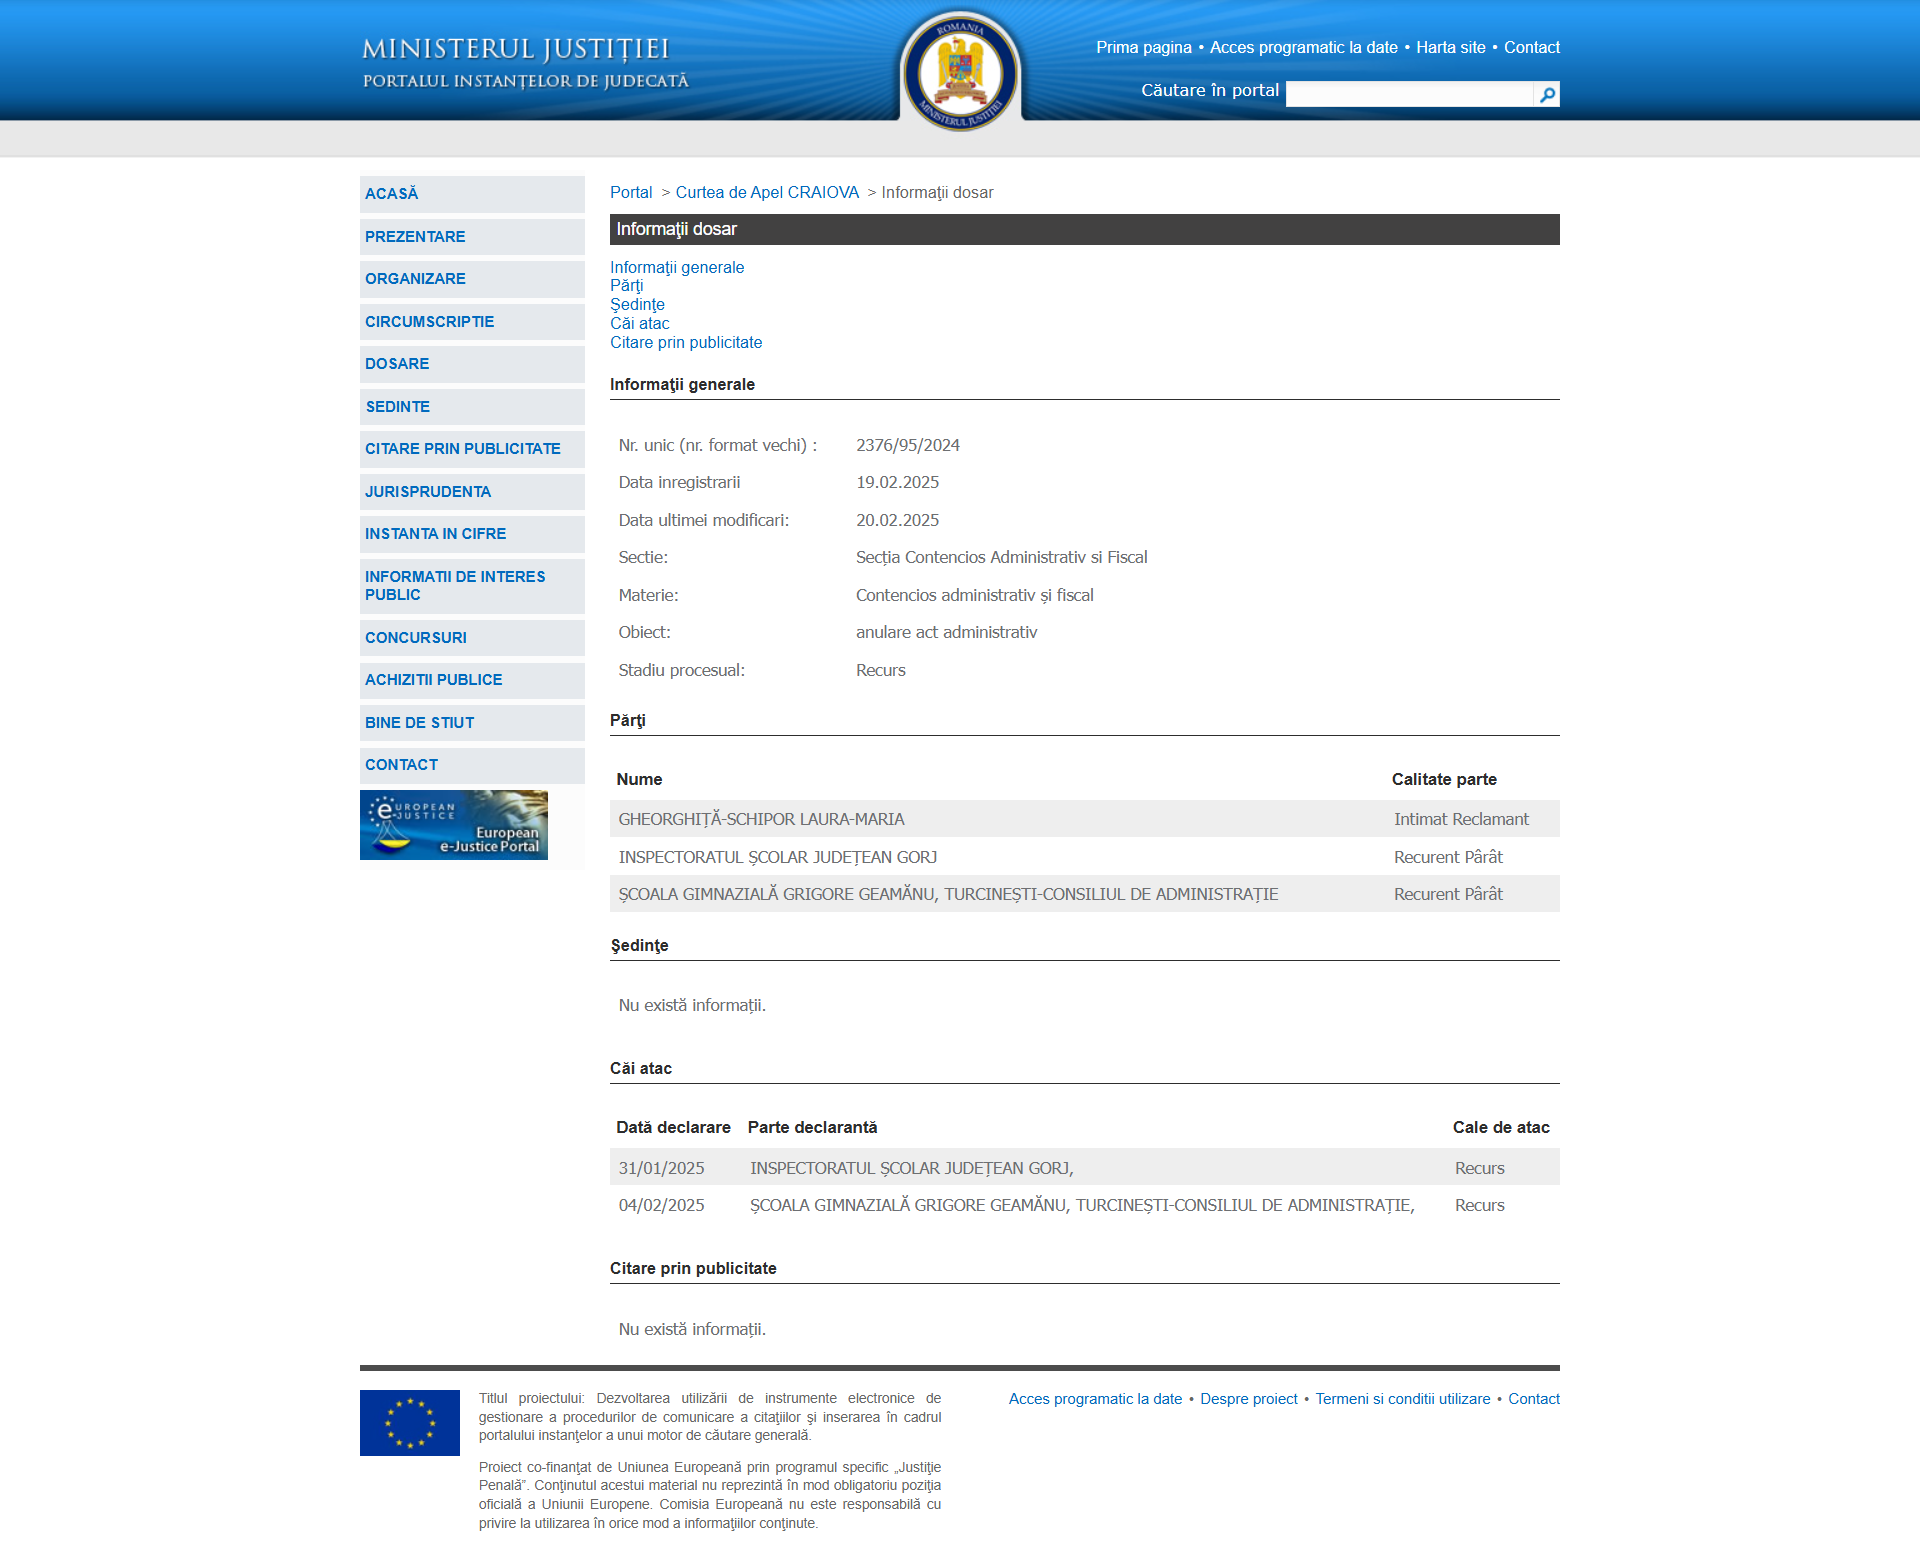Open CONTACT in the sidebar menu
Screen dimensions: 1920x1546
472,765
